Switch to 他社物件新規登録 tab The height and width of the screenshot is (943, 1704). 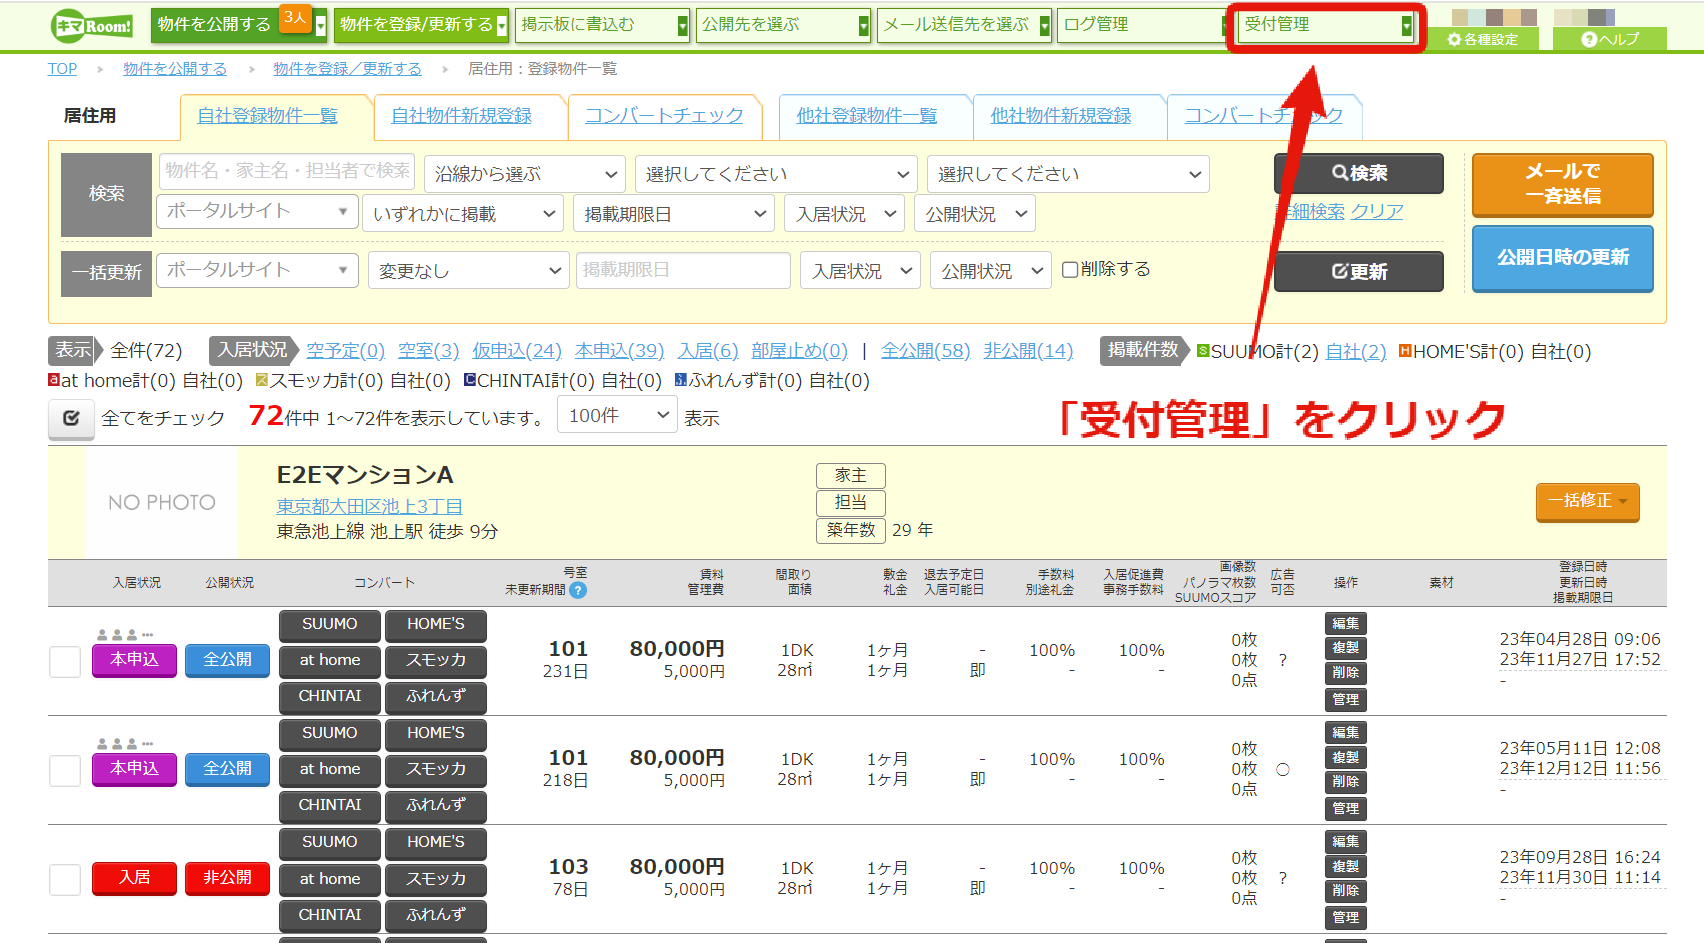coord(1060,116)
